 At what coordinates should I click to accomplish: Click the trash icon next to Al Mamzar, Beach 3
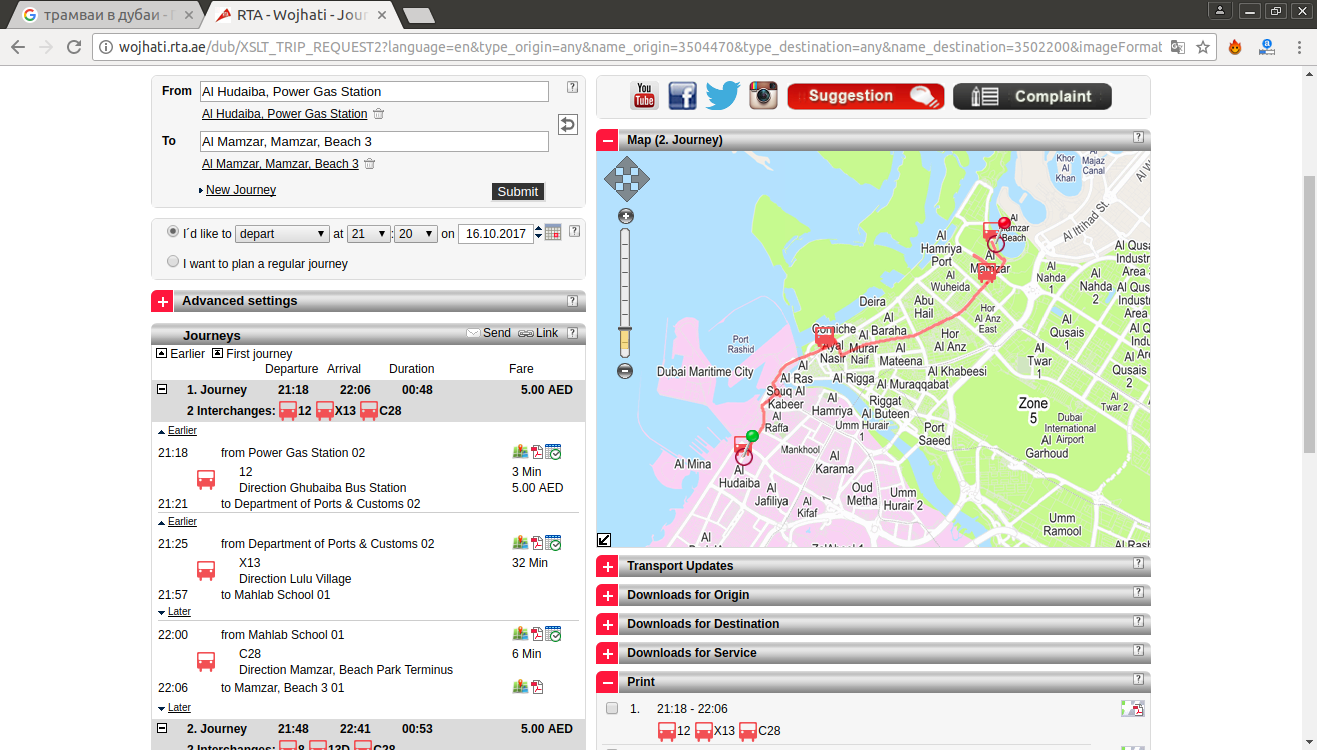pyautogui.click(x=369, y=163)
